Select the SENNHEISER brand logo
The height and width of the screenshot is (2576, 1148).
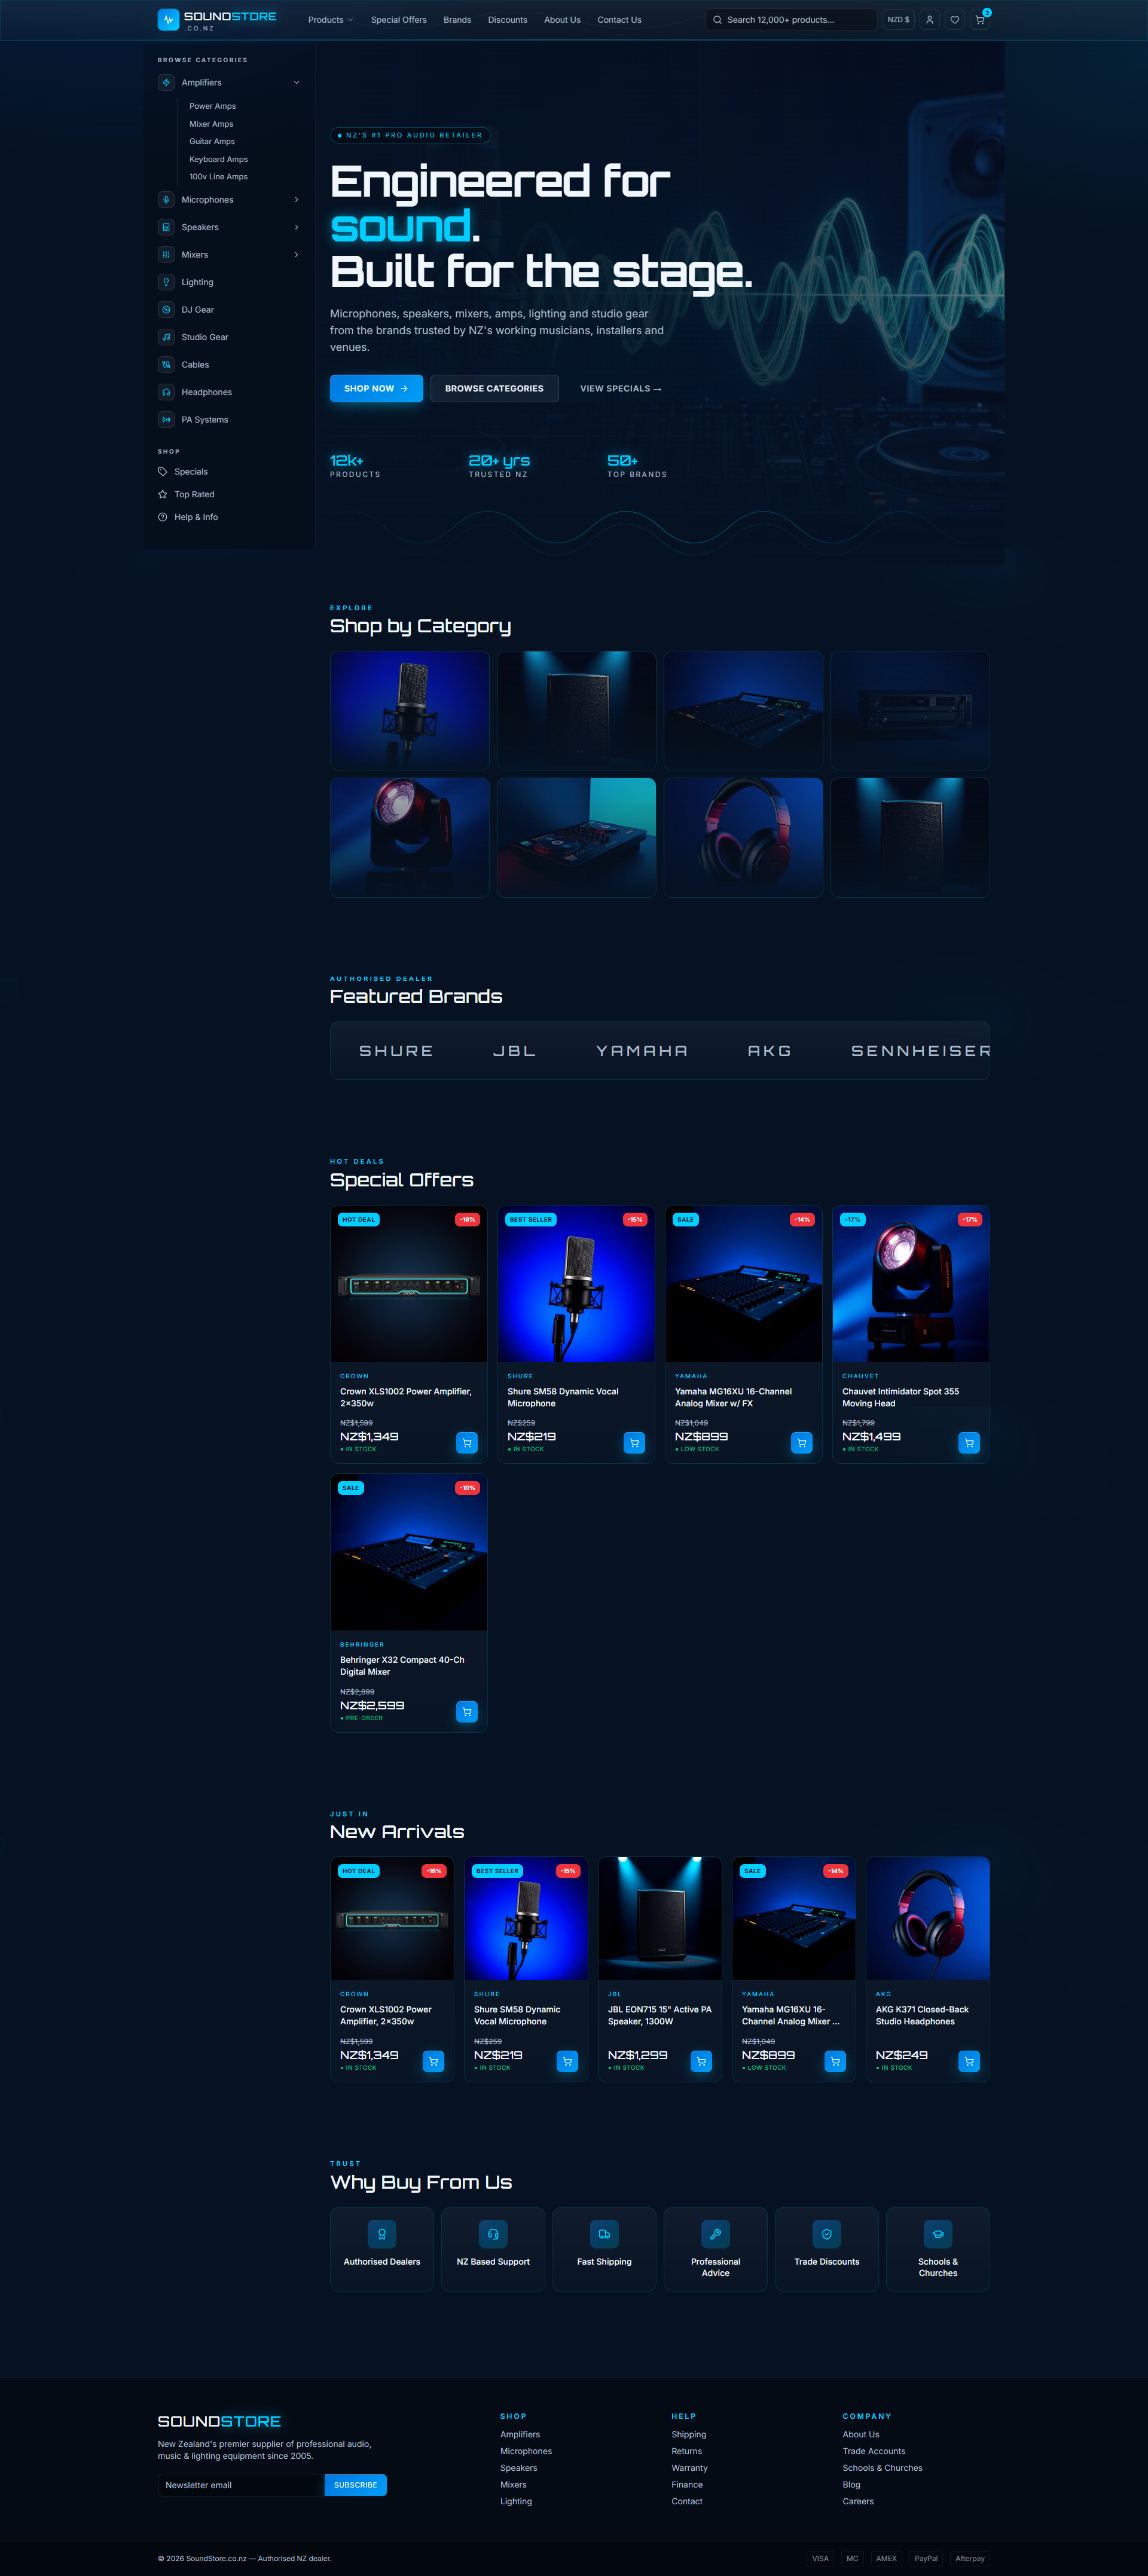click(920, 1051)
